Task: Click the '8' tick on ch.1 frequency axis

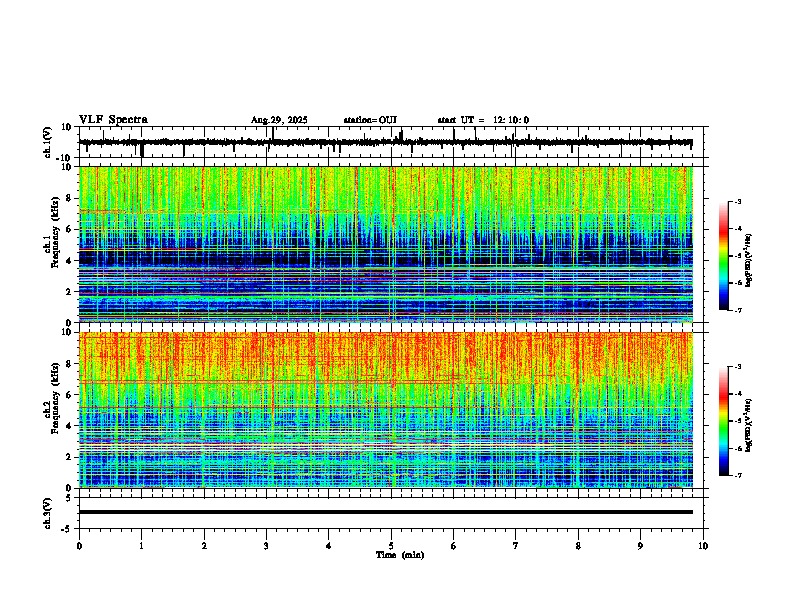Action: point(70,198)
